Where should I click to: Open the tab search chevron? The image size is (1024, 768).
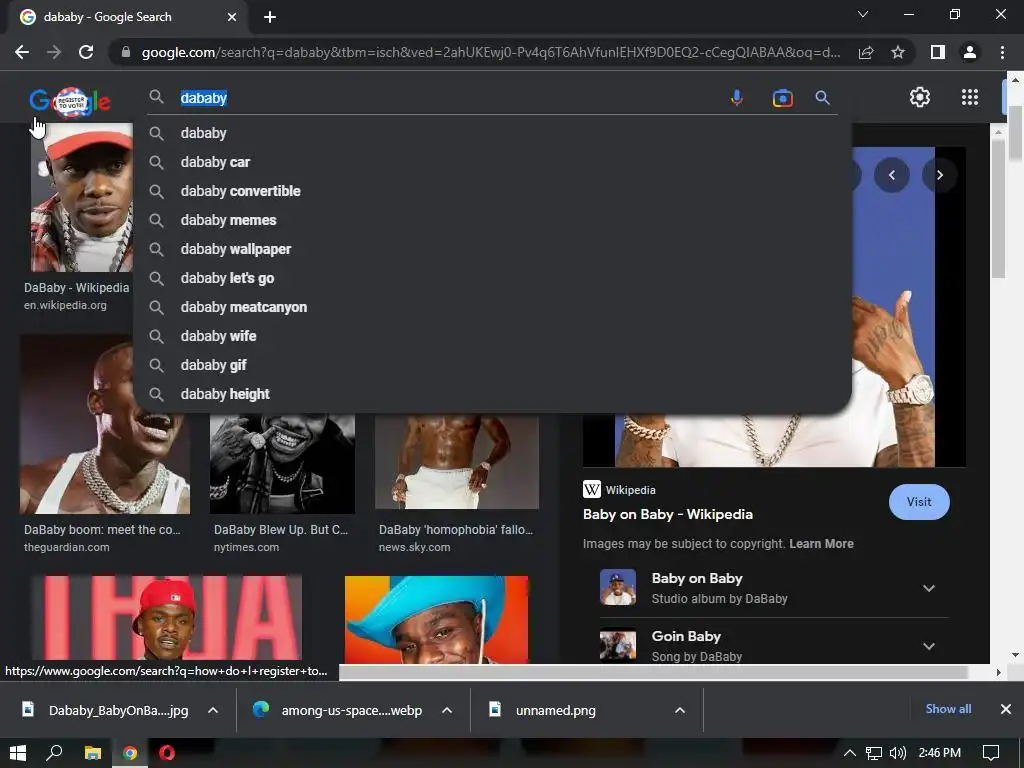coord(863,14)
